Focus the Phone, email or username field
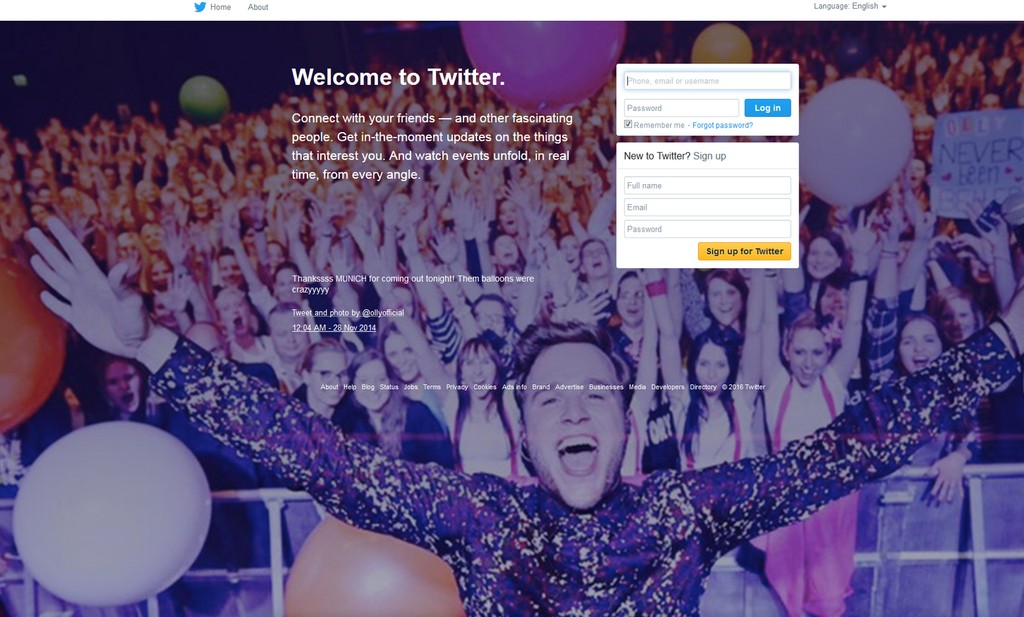This screenshot has height=617, width=1024. click(707, 81)
